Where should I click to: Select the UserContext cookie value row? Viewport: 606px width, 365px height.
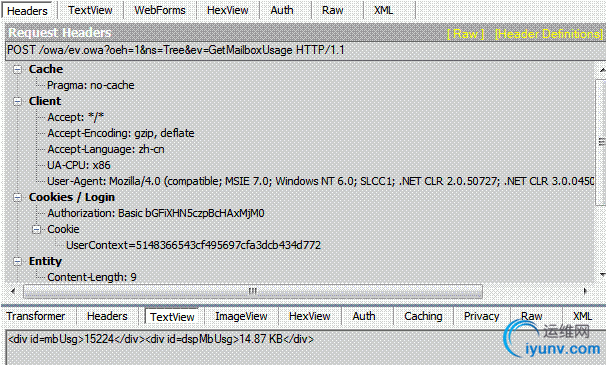[x=193, y=246]
